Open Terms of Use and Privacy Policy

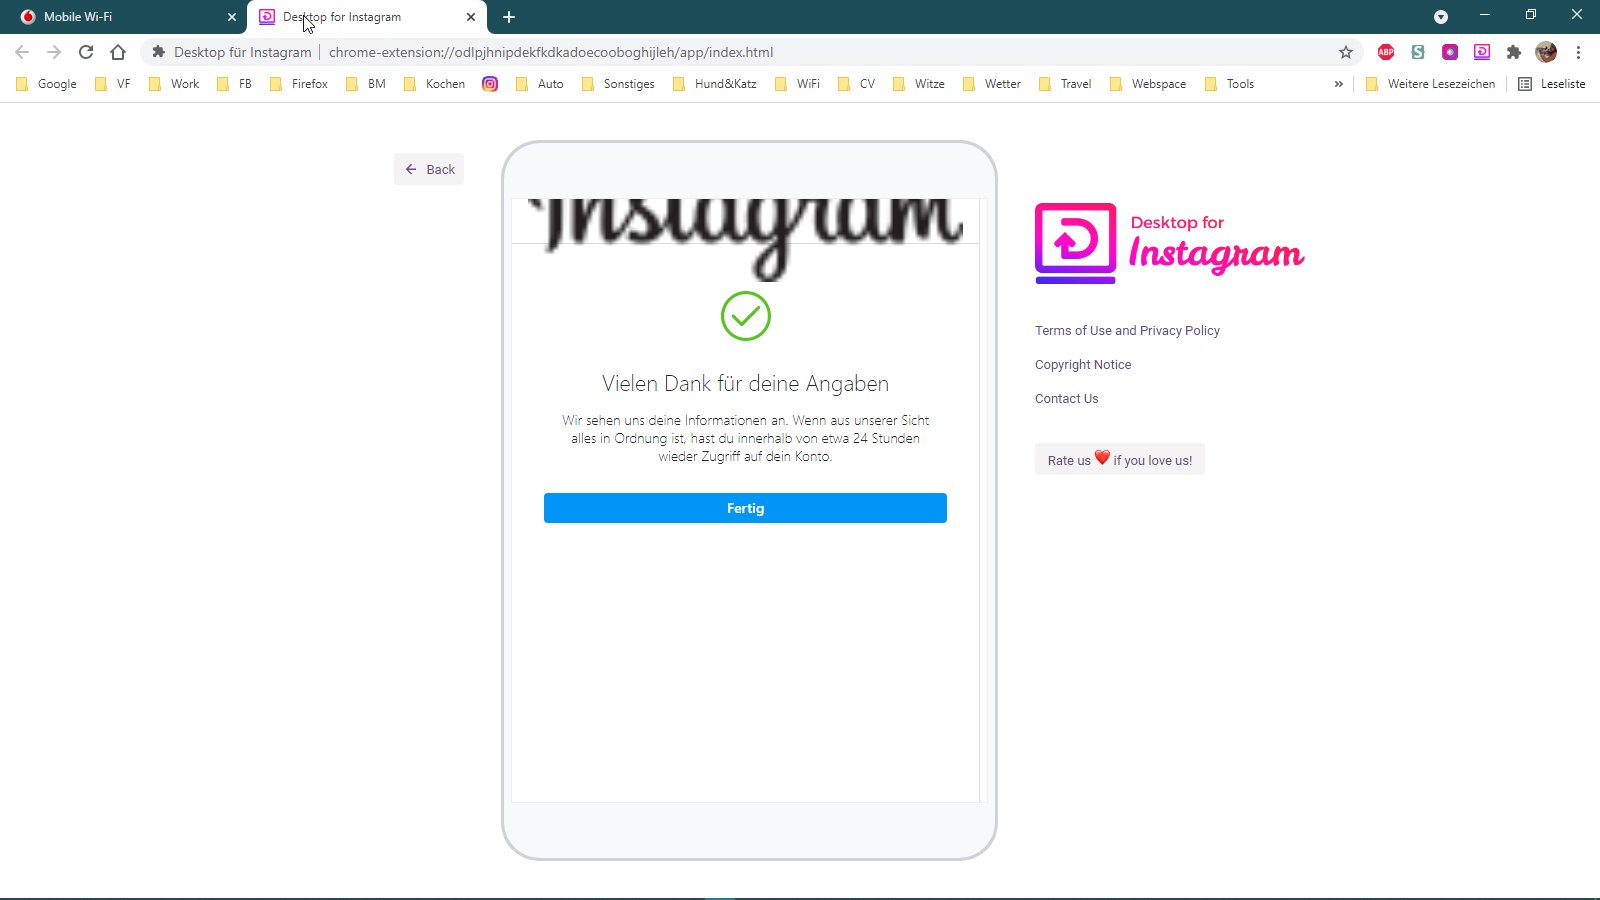(1127, 330)
